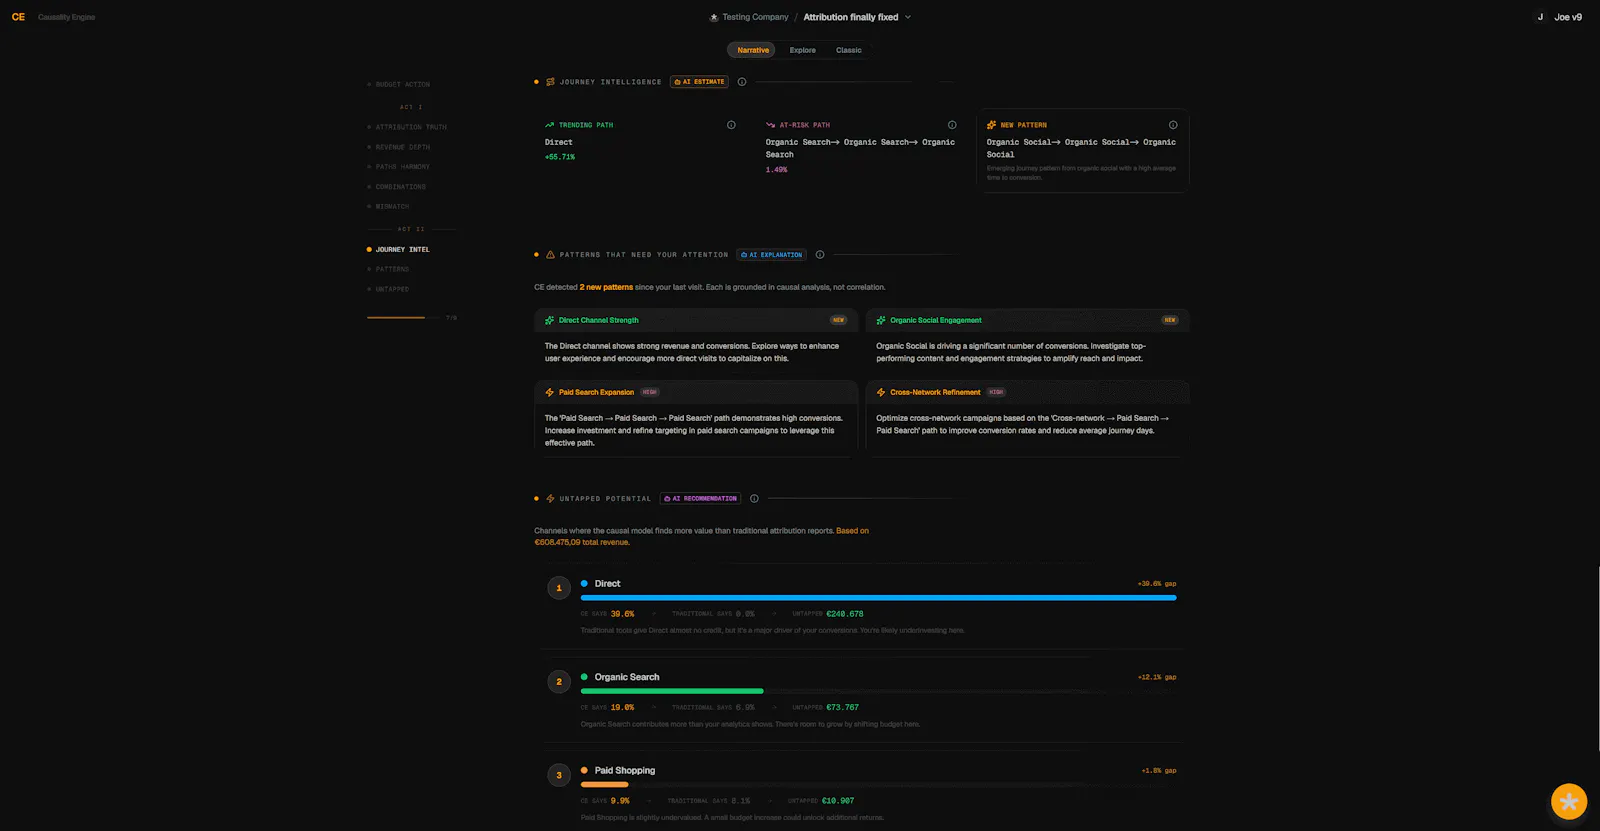1600x831 pixels.
Task: Open the Cross-Network Refinement card
Action: pos(1027,418)
